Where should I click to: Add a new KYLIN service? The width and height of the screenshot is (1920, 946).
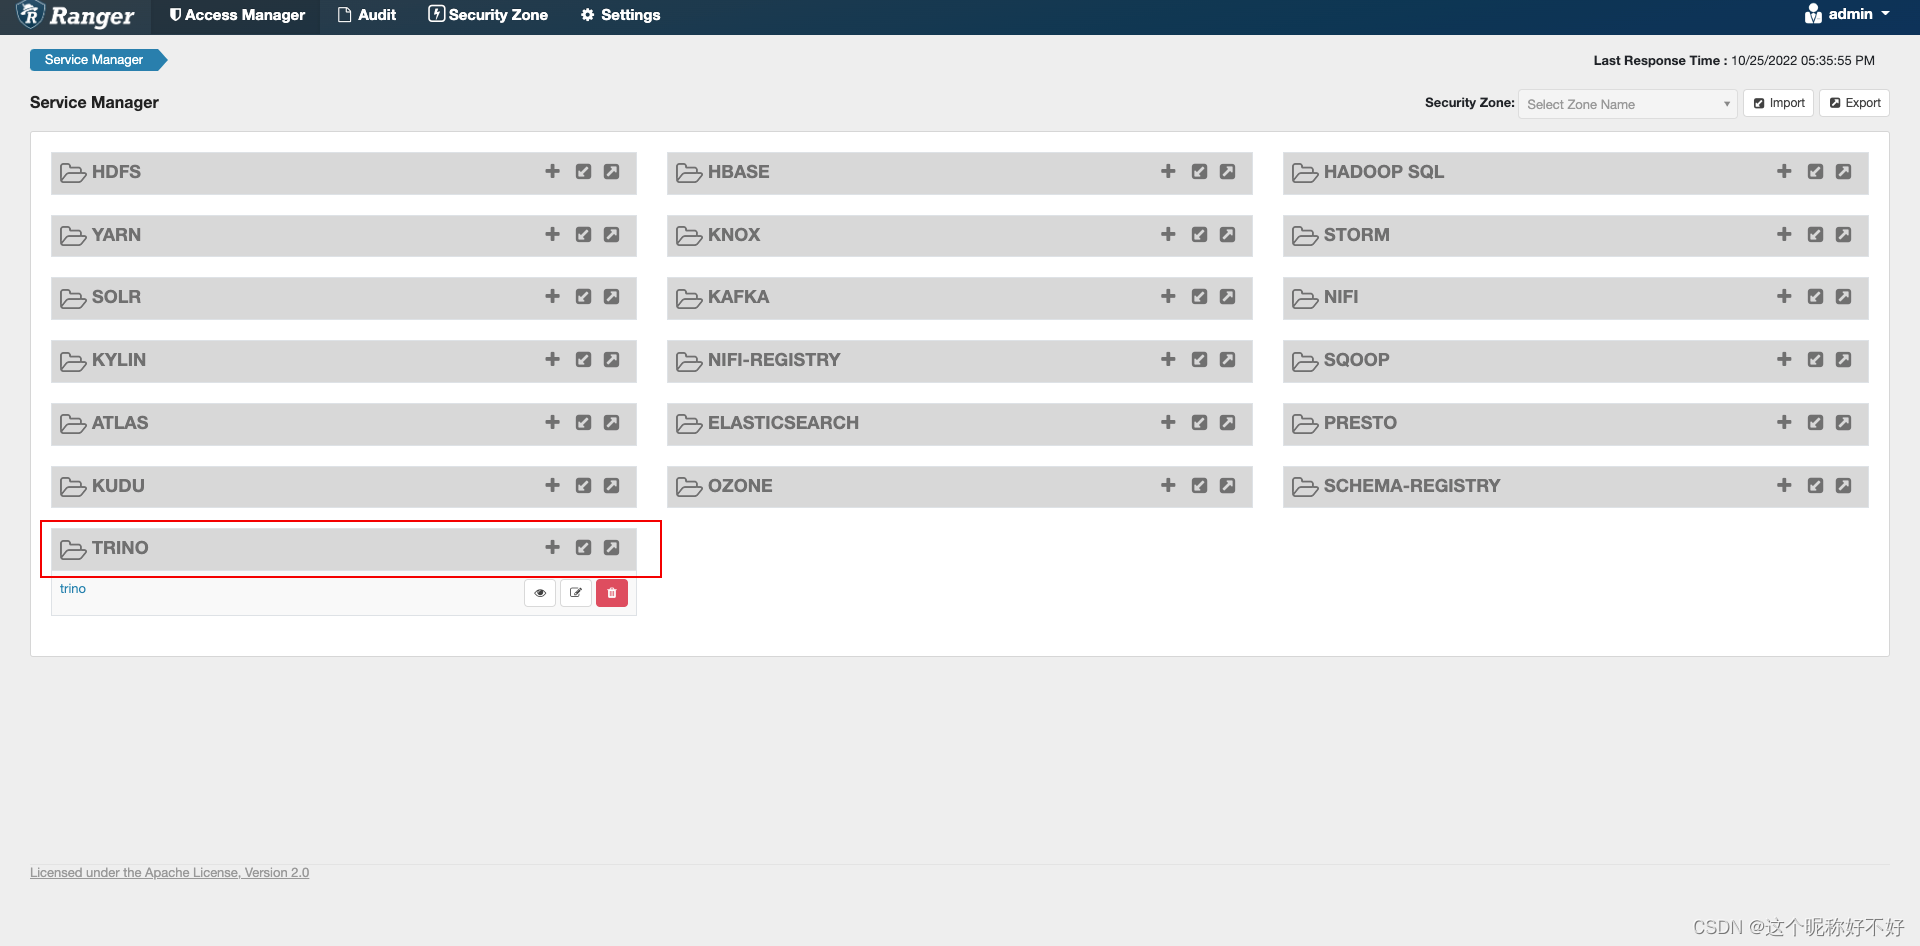(552, 359)
